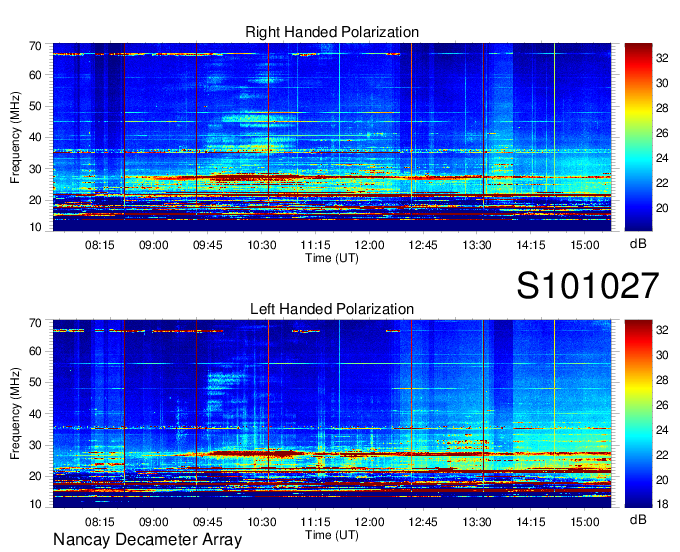Click 08:15 tick label on top plot

100,245
